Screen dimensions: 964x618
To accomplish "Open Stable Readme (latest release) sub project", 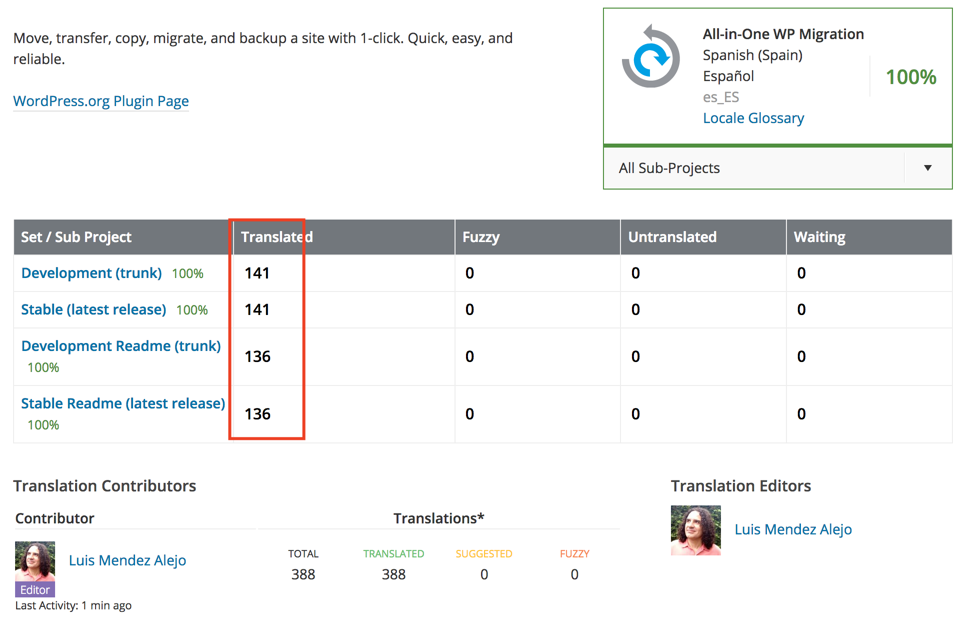I will [x=123, y=403].
